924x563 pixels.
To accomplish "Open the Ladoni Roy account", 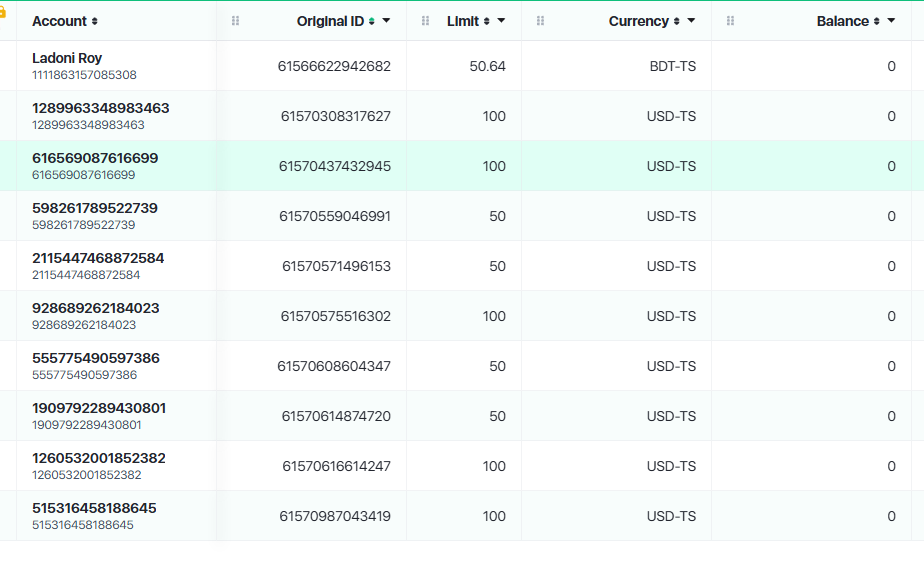I will click(67, 58).
